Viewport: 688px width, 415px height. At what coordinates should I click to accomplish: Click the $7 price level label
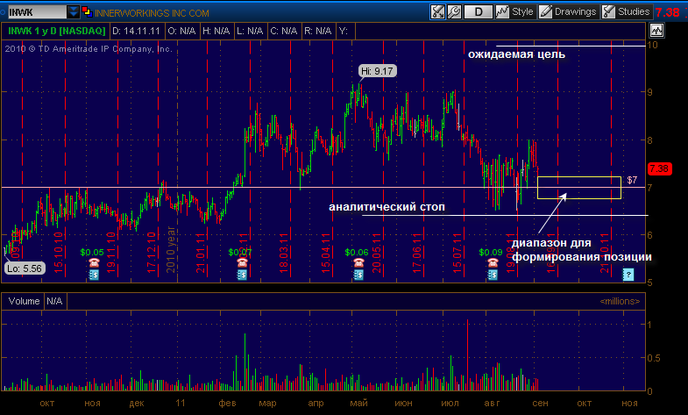point(632,180)
